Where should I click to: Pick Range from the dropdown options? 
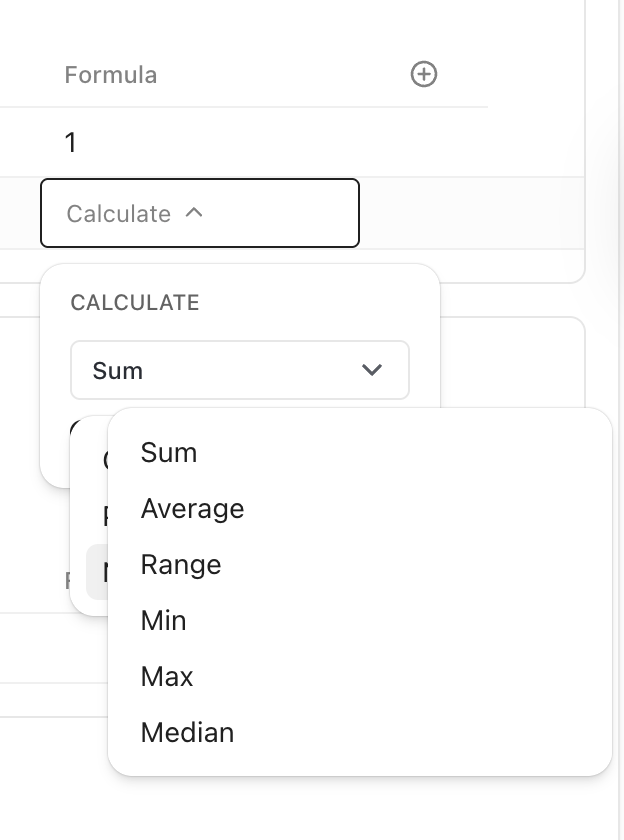point(181,564)
